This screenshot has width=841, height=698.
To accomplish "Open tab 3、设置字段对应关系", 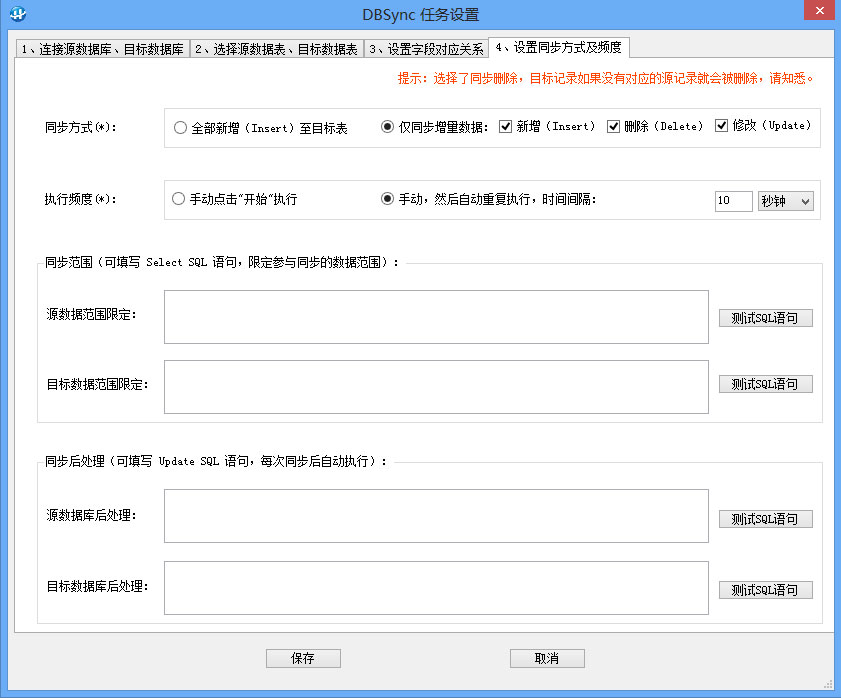I will [x=426, y=49].
